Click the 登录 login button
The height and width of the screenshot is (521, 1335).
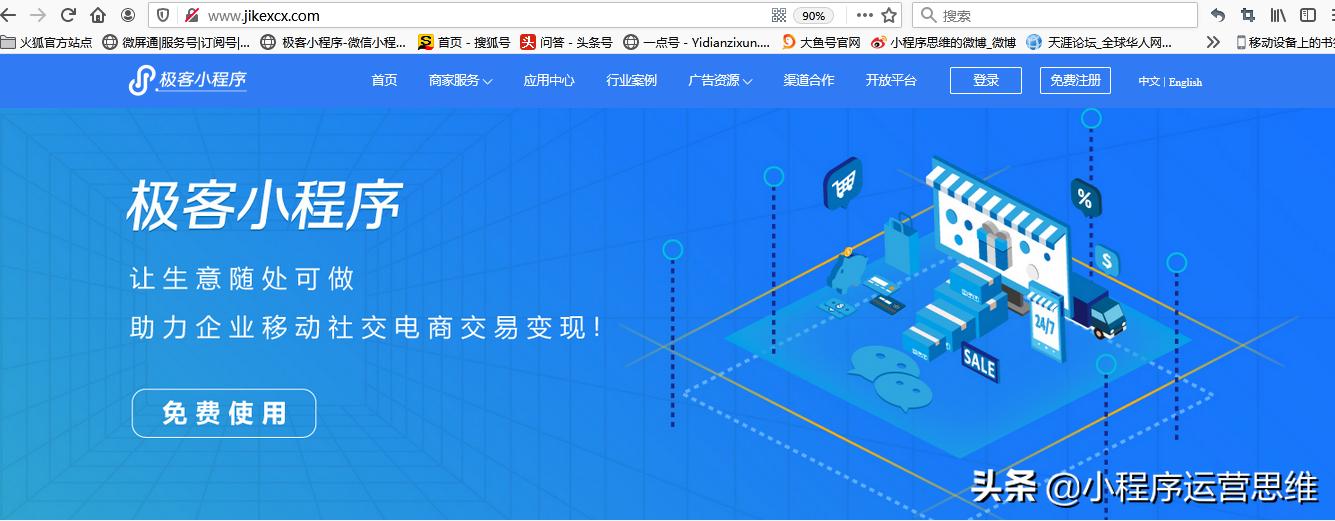coord(986,80)
